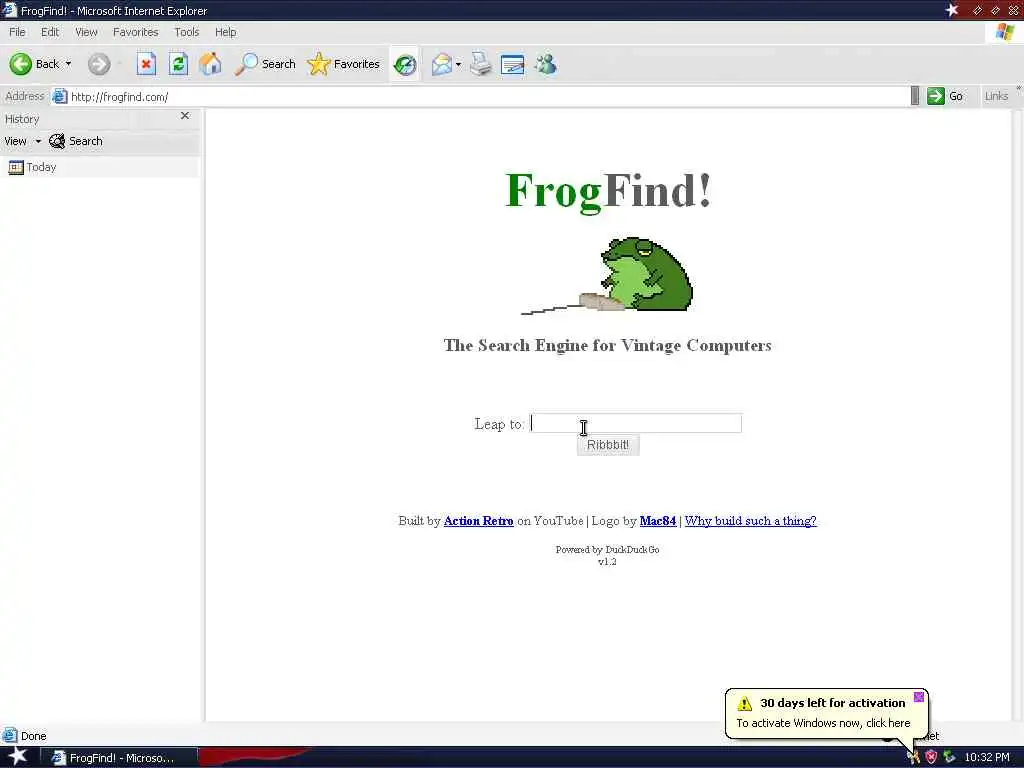Click the grey Forward arrow button

click(x=99, y=64)
